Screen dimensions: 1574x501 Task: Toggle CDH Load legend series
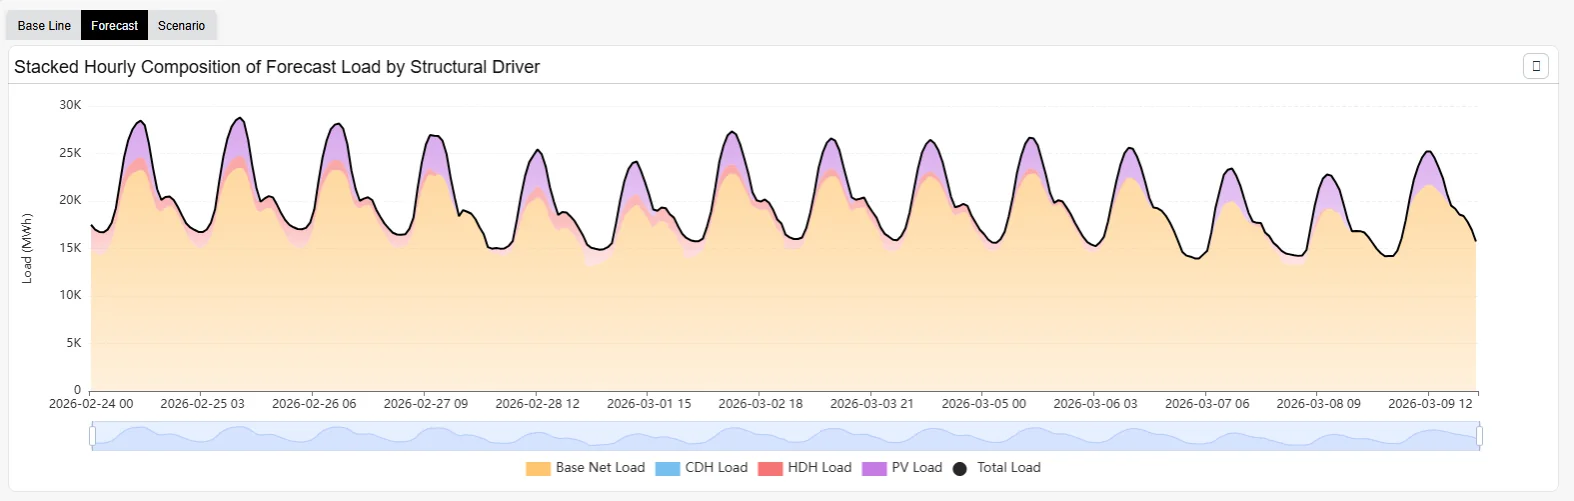[702, 468]
